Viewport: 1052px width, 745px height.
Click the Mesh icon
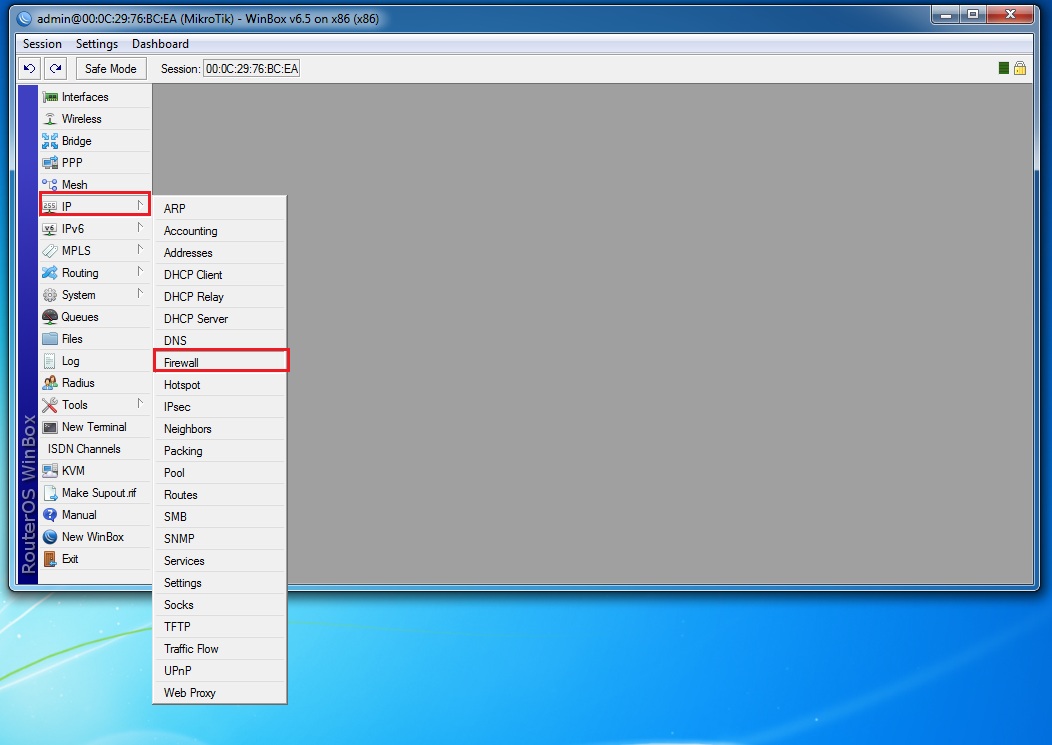(x=50, y=185)
